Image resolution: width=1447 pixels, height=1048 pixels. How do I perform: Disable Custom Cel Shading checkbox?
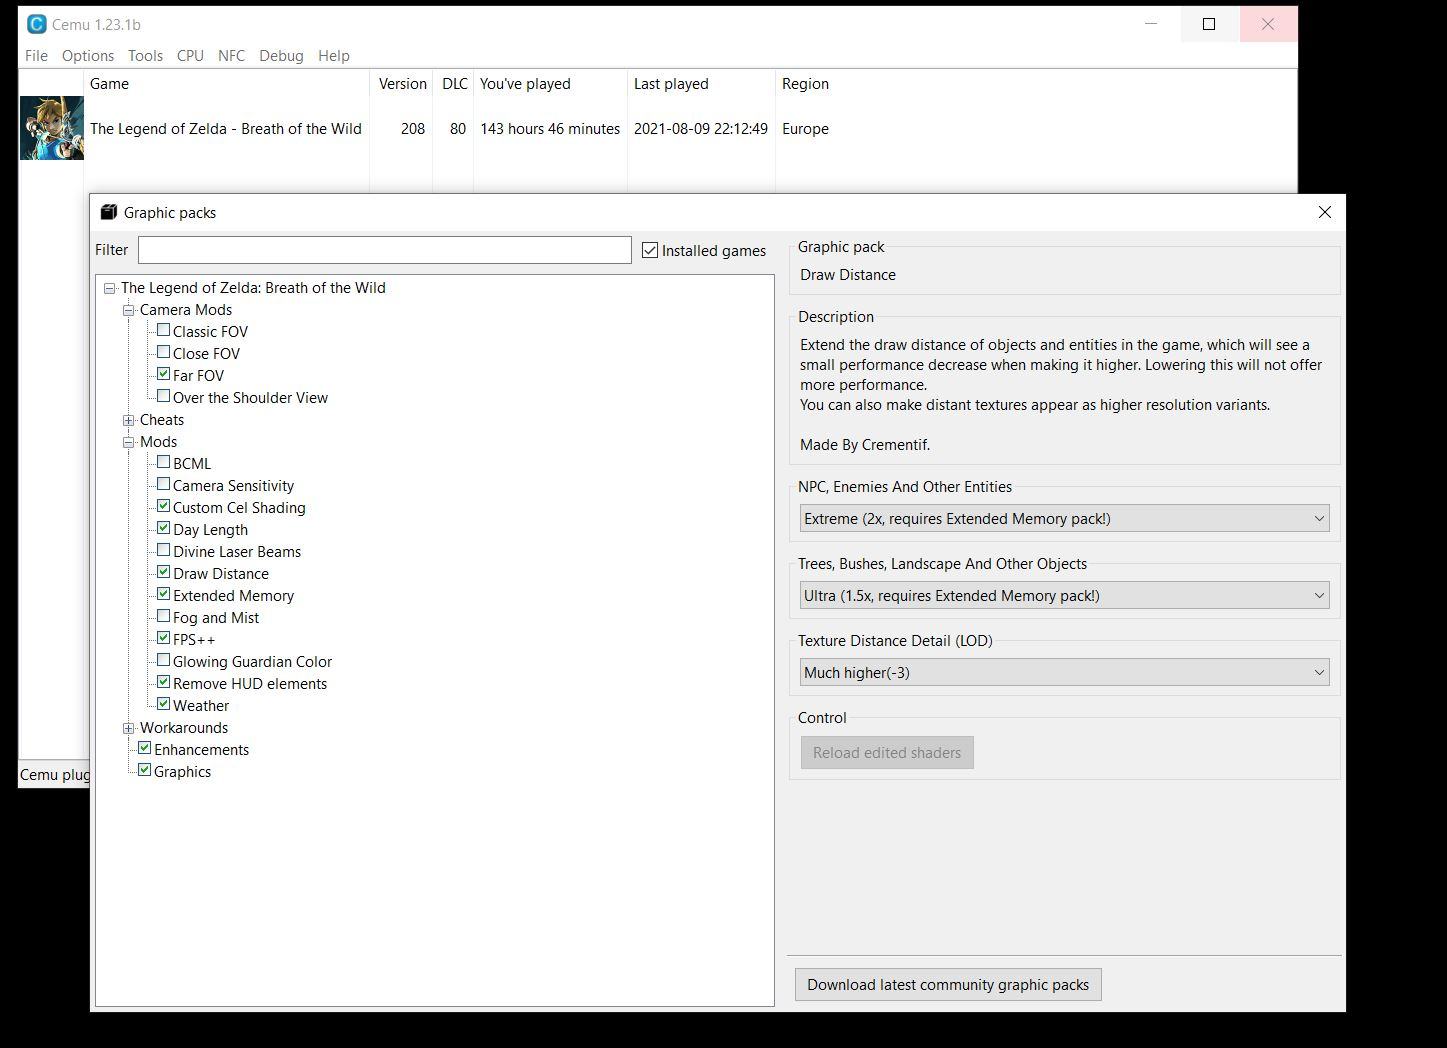coord(163,506)
